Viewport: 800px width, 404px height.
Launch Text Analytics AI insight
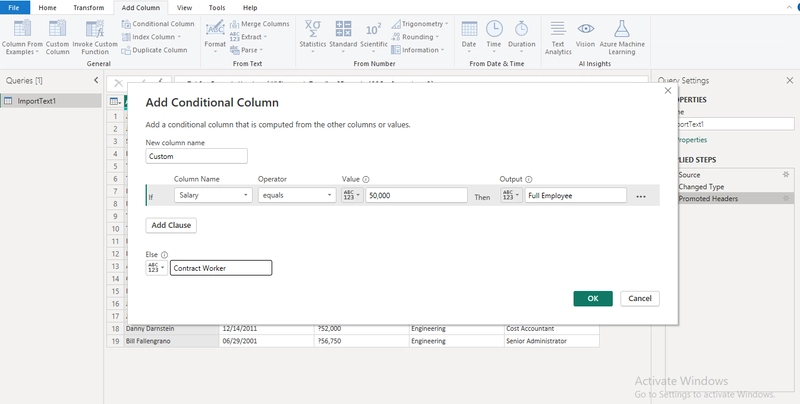coord(558,37)
